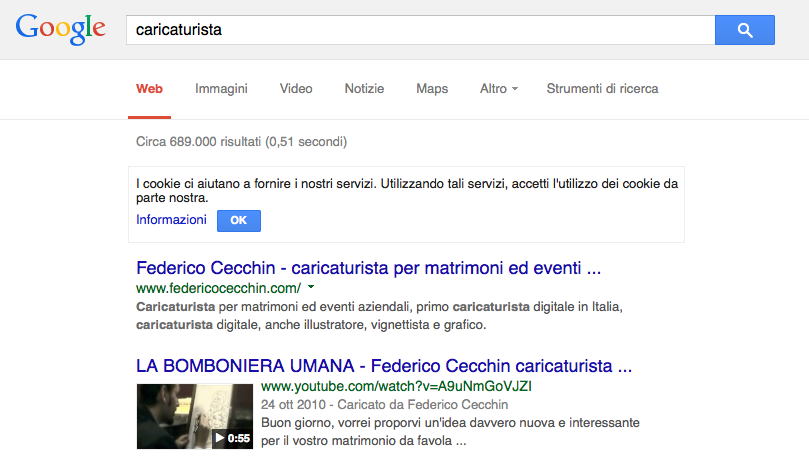Click the 24 ott 2010 upload date text
Screen dimensions: 809x467
click(x=293, y=405)
